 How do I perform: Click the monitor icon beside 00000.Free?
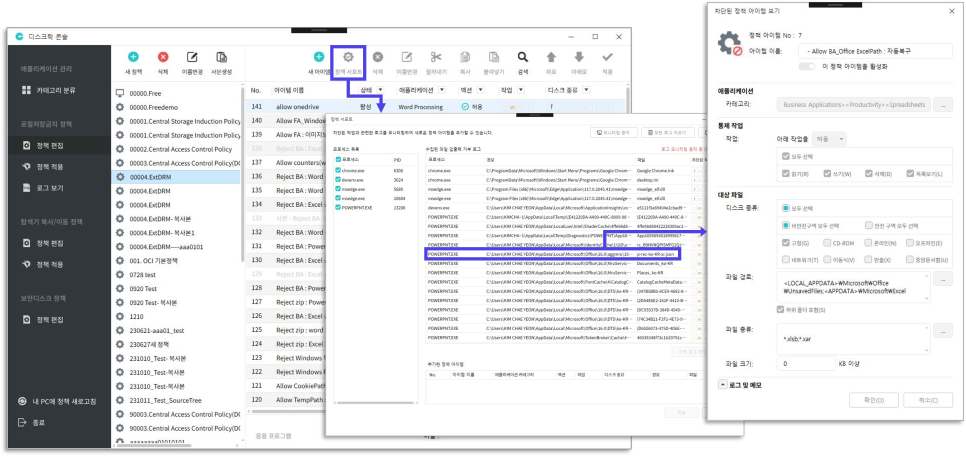click(120, 93)
